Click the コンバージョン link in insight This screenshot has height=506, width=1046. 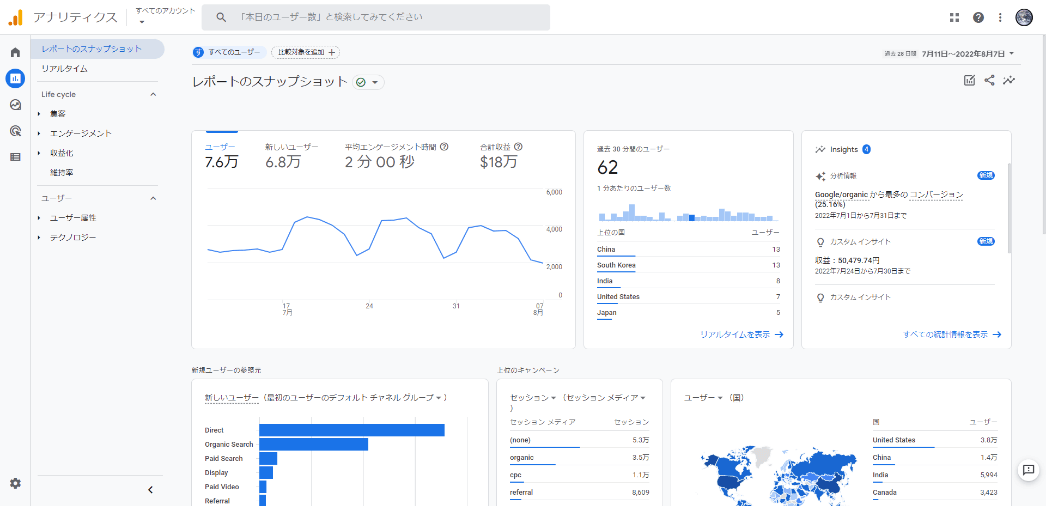pyautogui.click(x=937, y=195)
